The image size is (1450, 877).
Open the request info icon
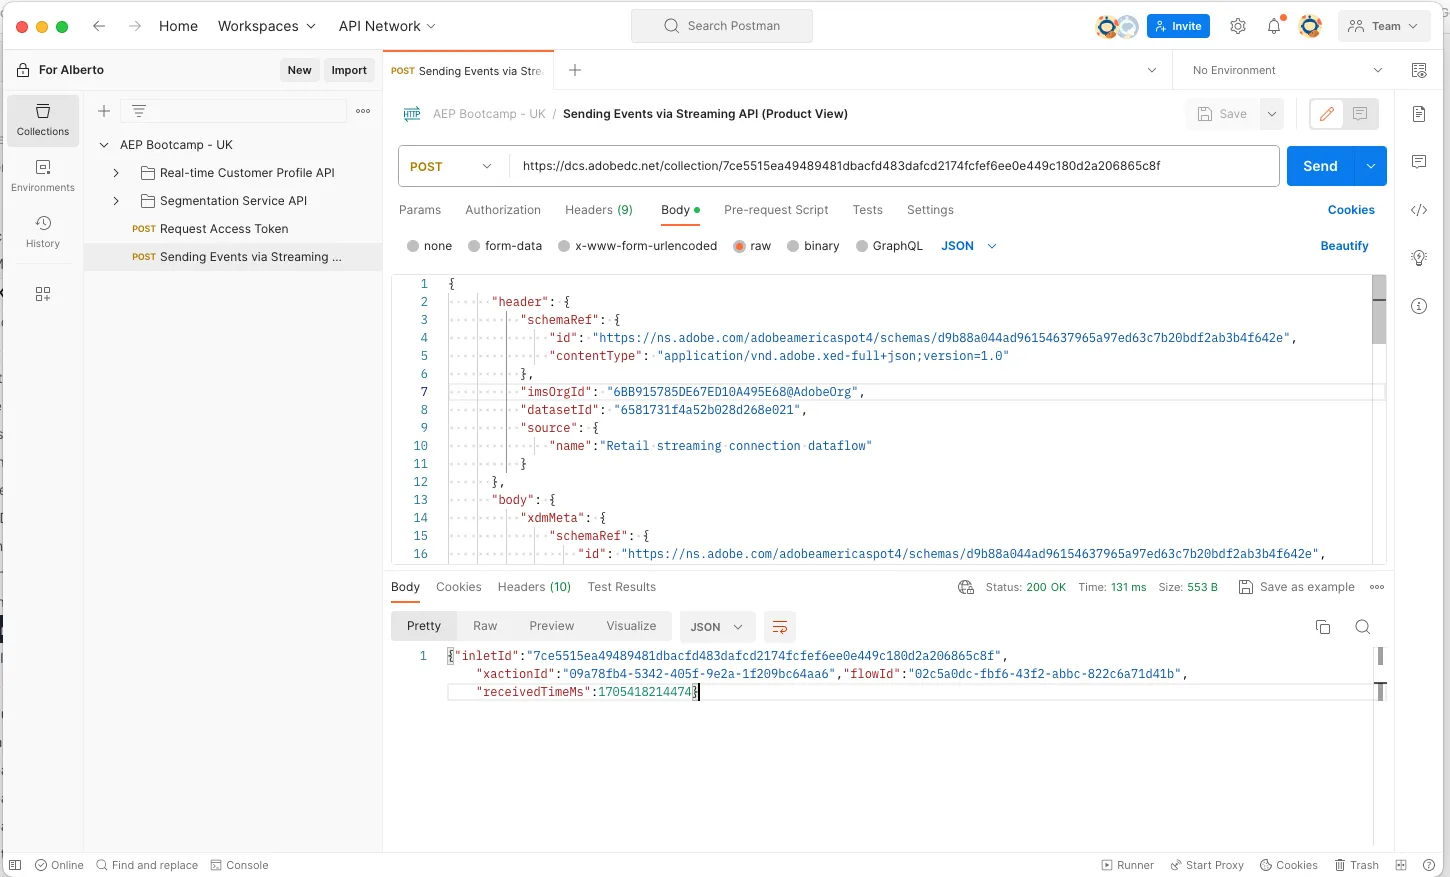click(1419, 306)
